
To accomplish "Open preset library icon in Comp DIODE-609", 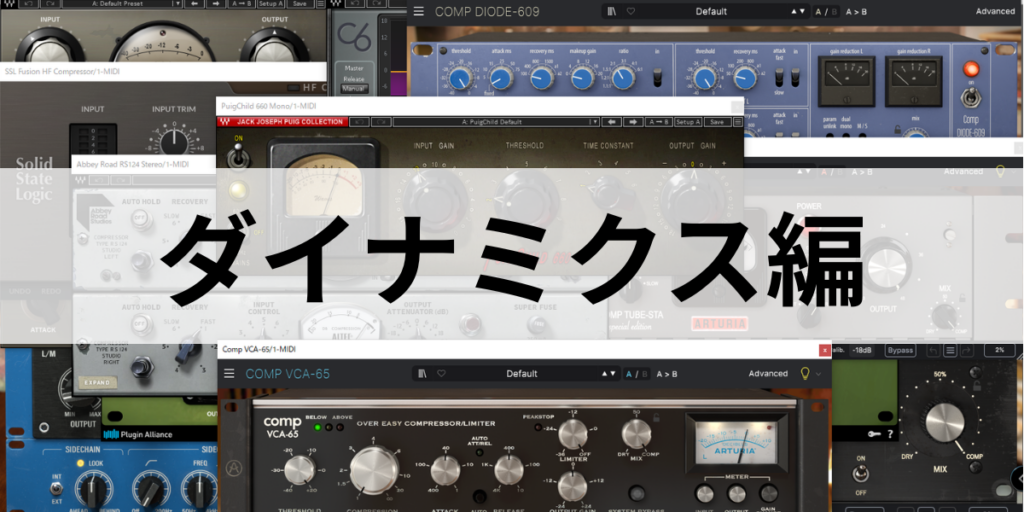I will (x=611, y=11).
